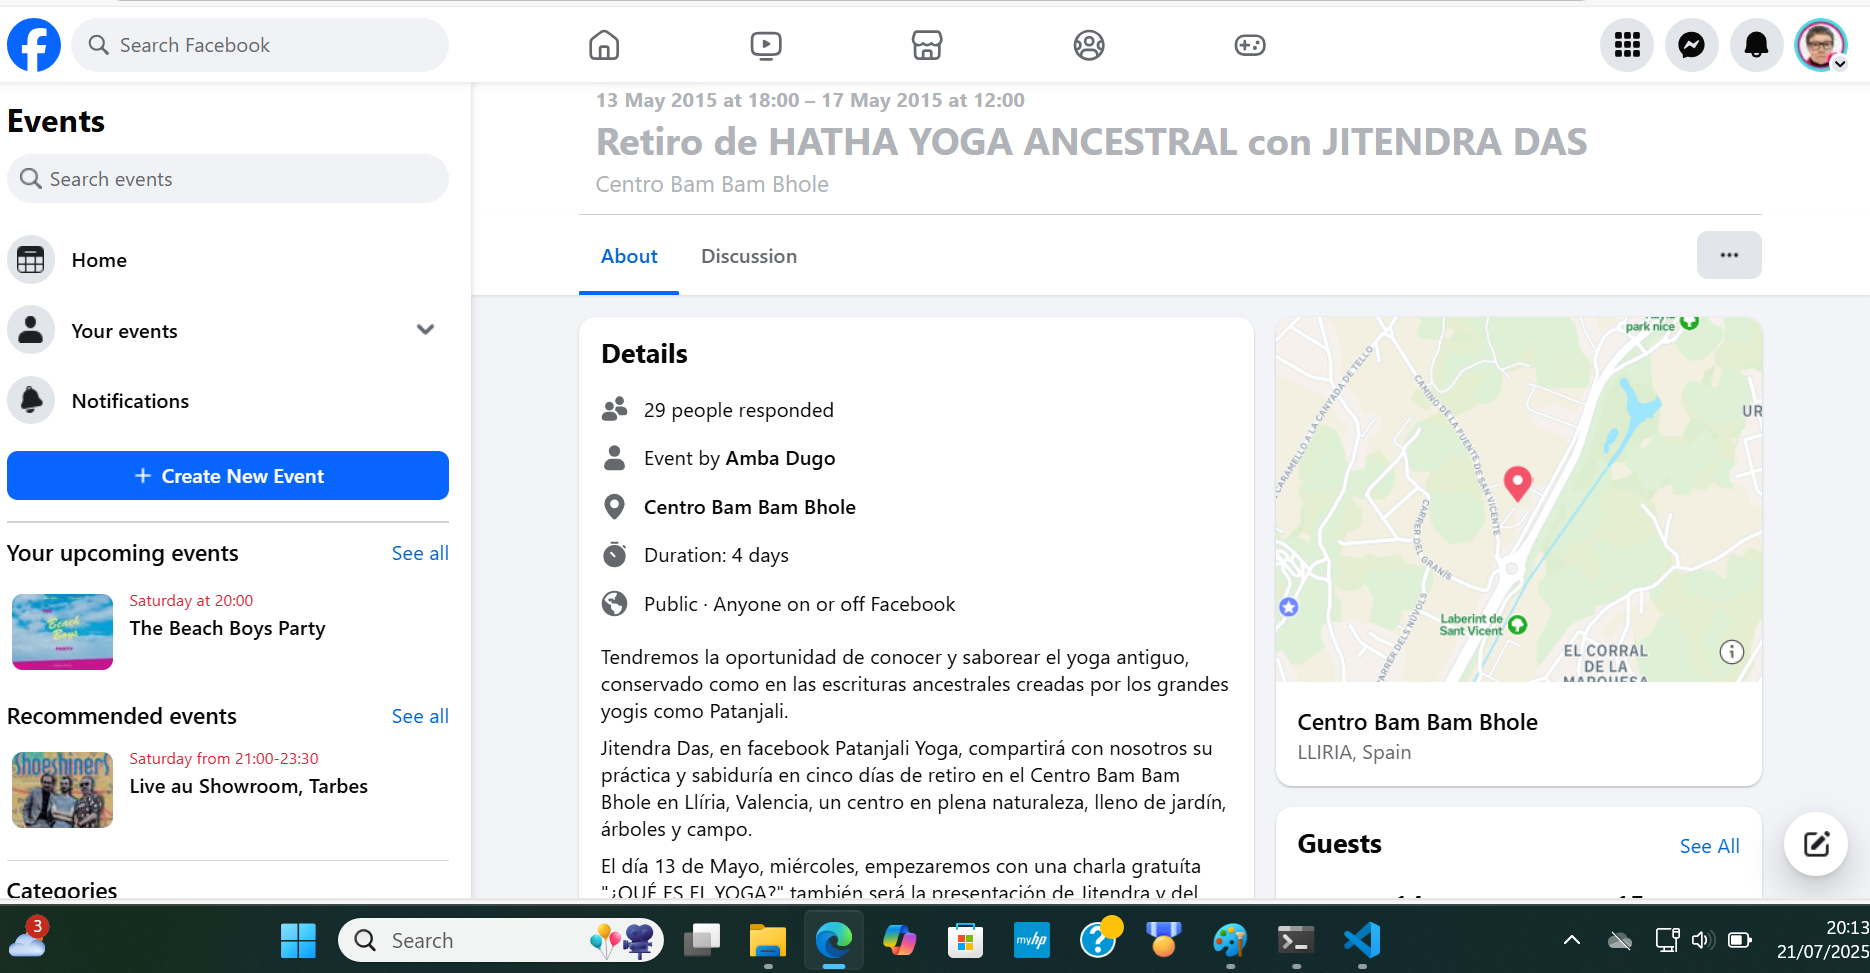Open Visual Studio Code from taskbar
Screen dimensions: 1870x973
[1362, 940]
